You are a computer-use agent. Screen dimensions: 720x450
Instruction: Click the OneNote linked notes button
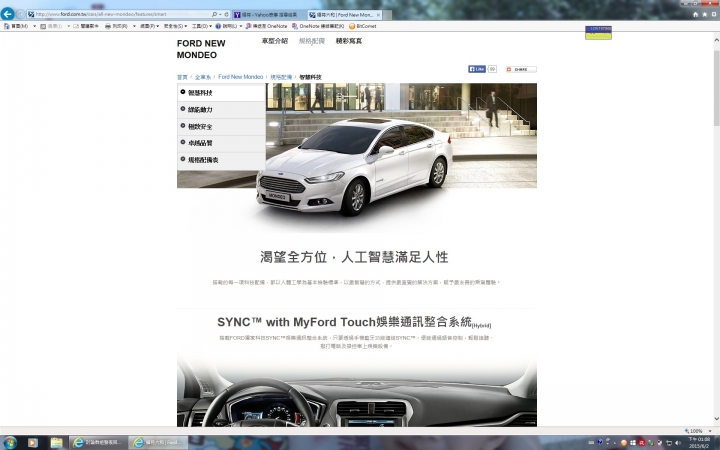tap(318, 26)
